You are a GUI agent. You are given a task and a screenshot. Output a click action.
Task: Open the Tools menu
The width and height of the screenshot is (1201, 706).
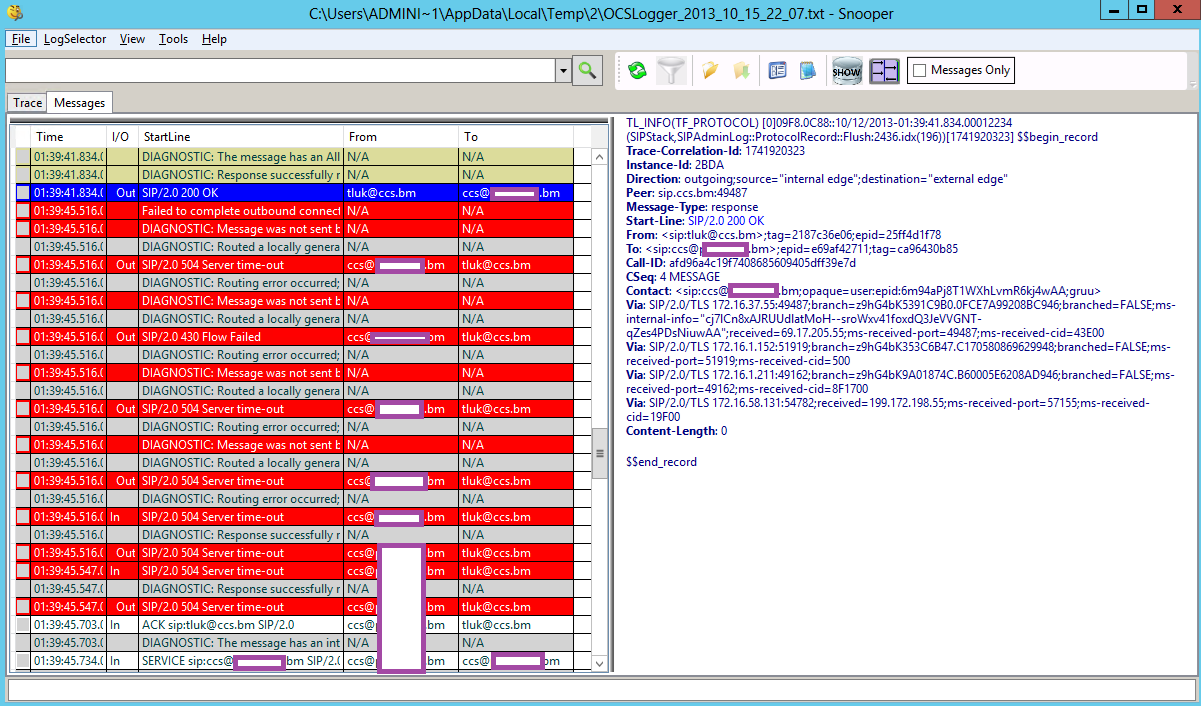tap(173, 39)
